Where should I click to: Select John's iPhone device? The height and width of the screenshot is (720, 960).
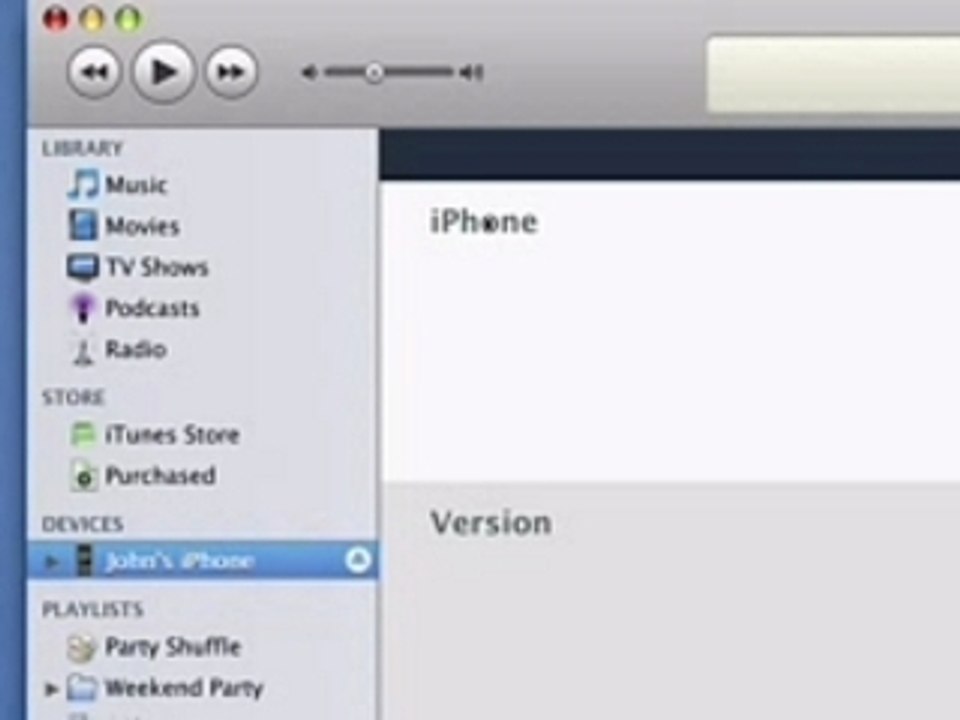(203, 560)
